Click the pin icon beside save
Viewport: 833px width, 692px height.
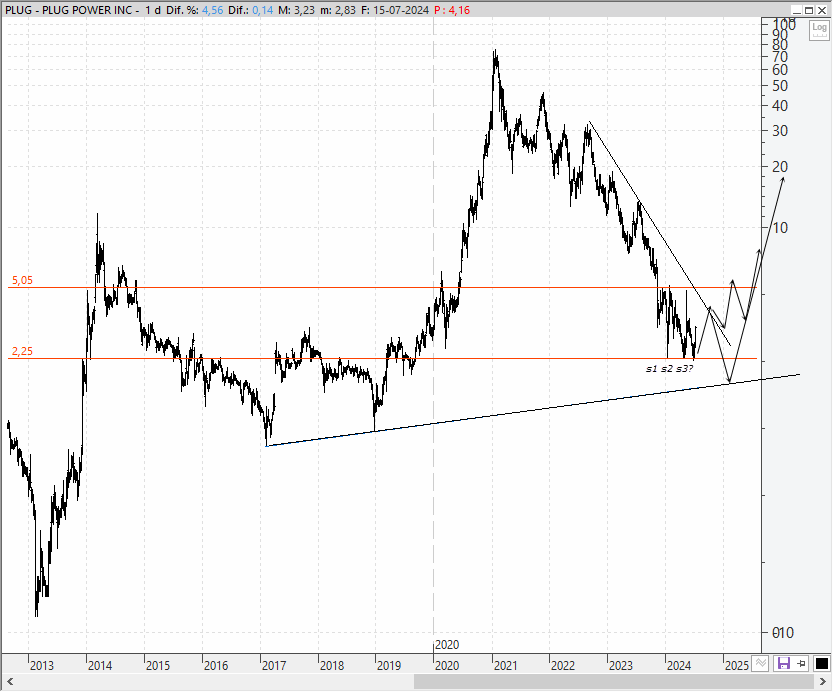click(x=802, y=663)
